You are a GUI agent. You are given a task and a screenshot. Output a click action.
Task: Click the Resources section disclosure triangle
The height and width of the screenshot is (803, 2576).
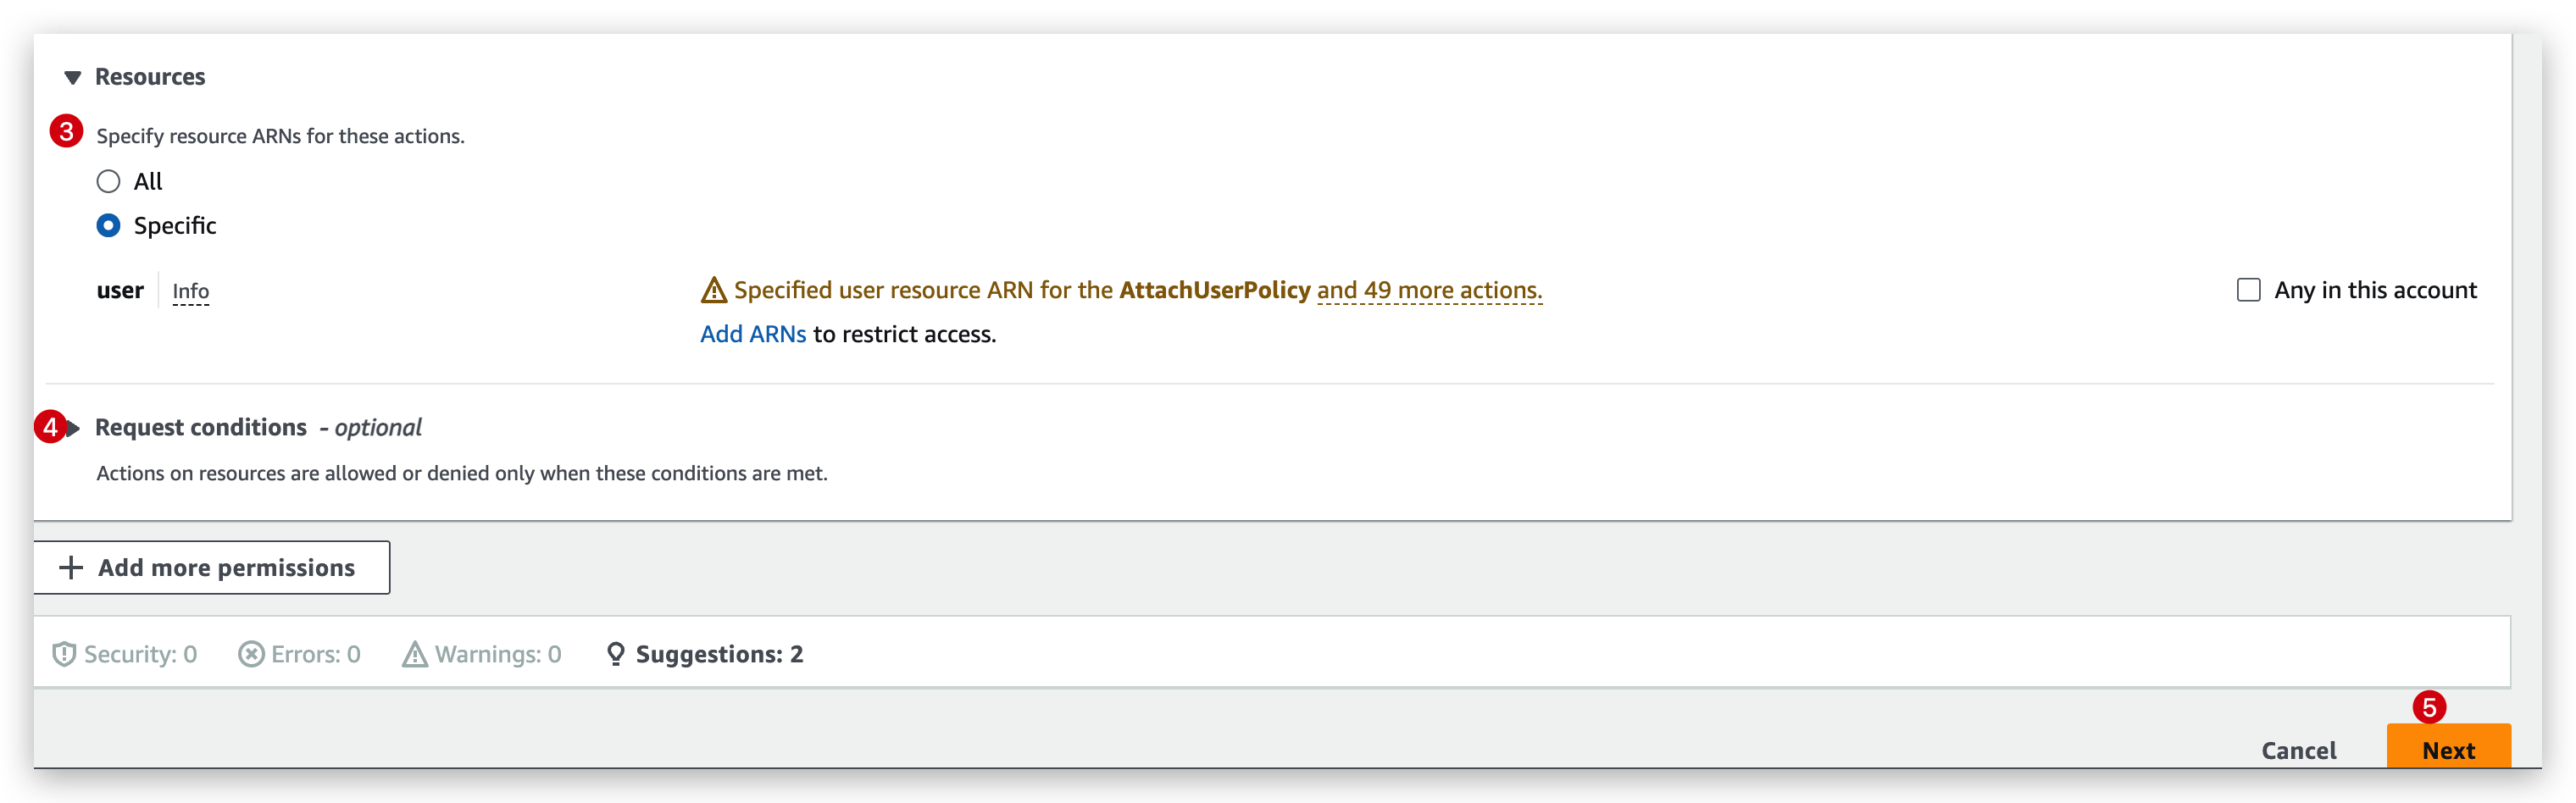point(71,76)
